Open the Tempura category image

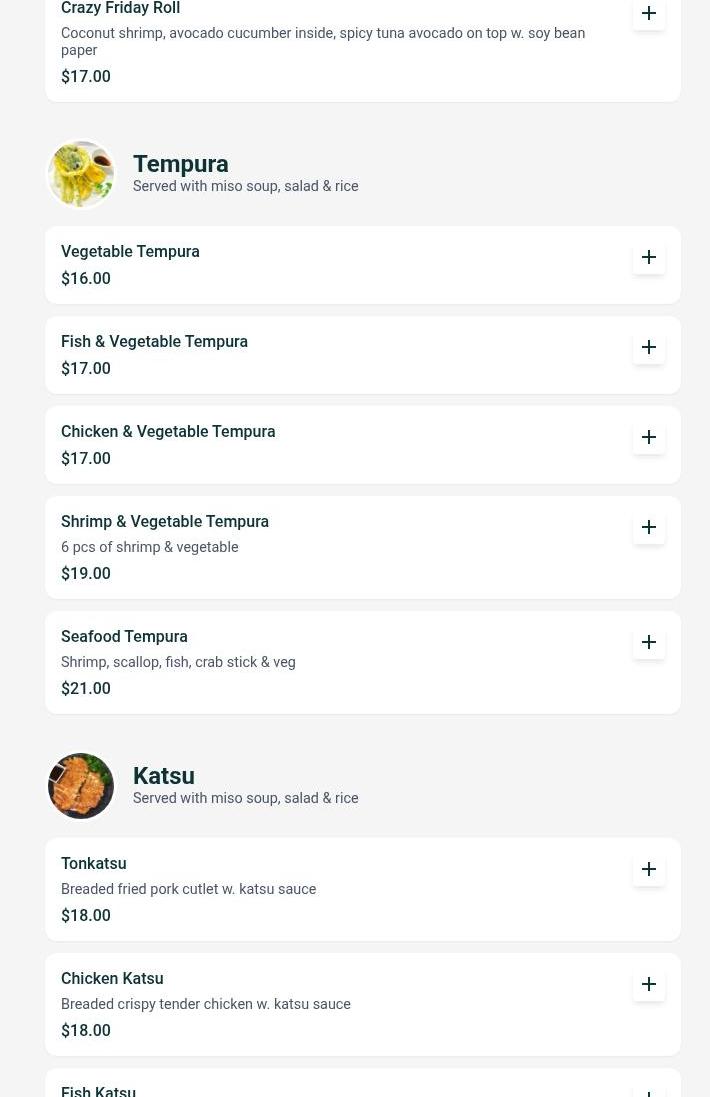pos(81,174)
